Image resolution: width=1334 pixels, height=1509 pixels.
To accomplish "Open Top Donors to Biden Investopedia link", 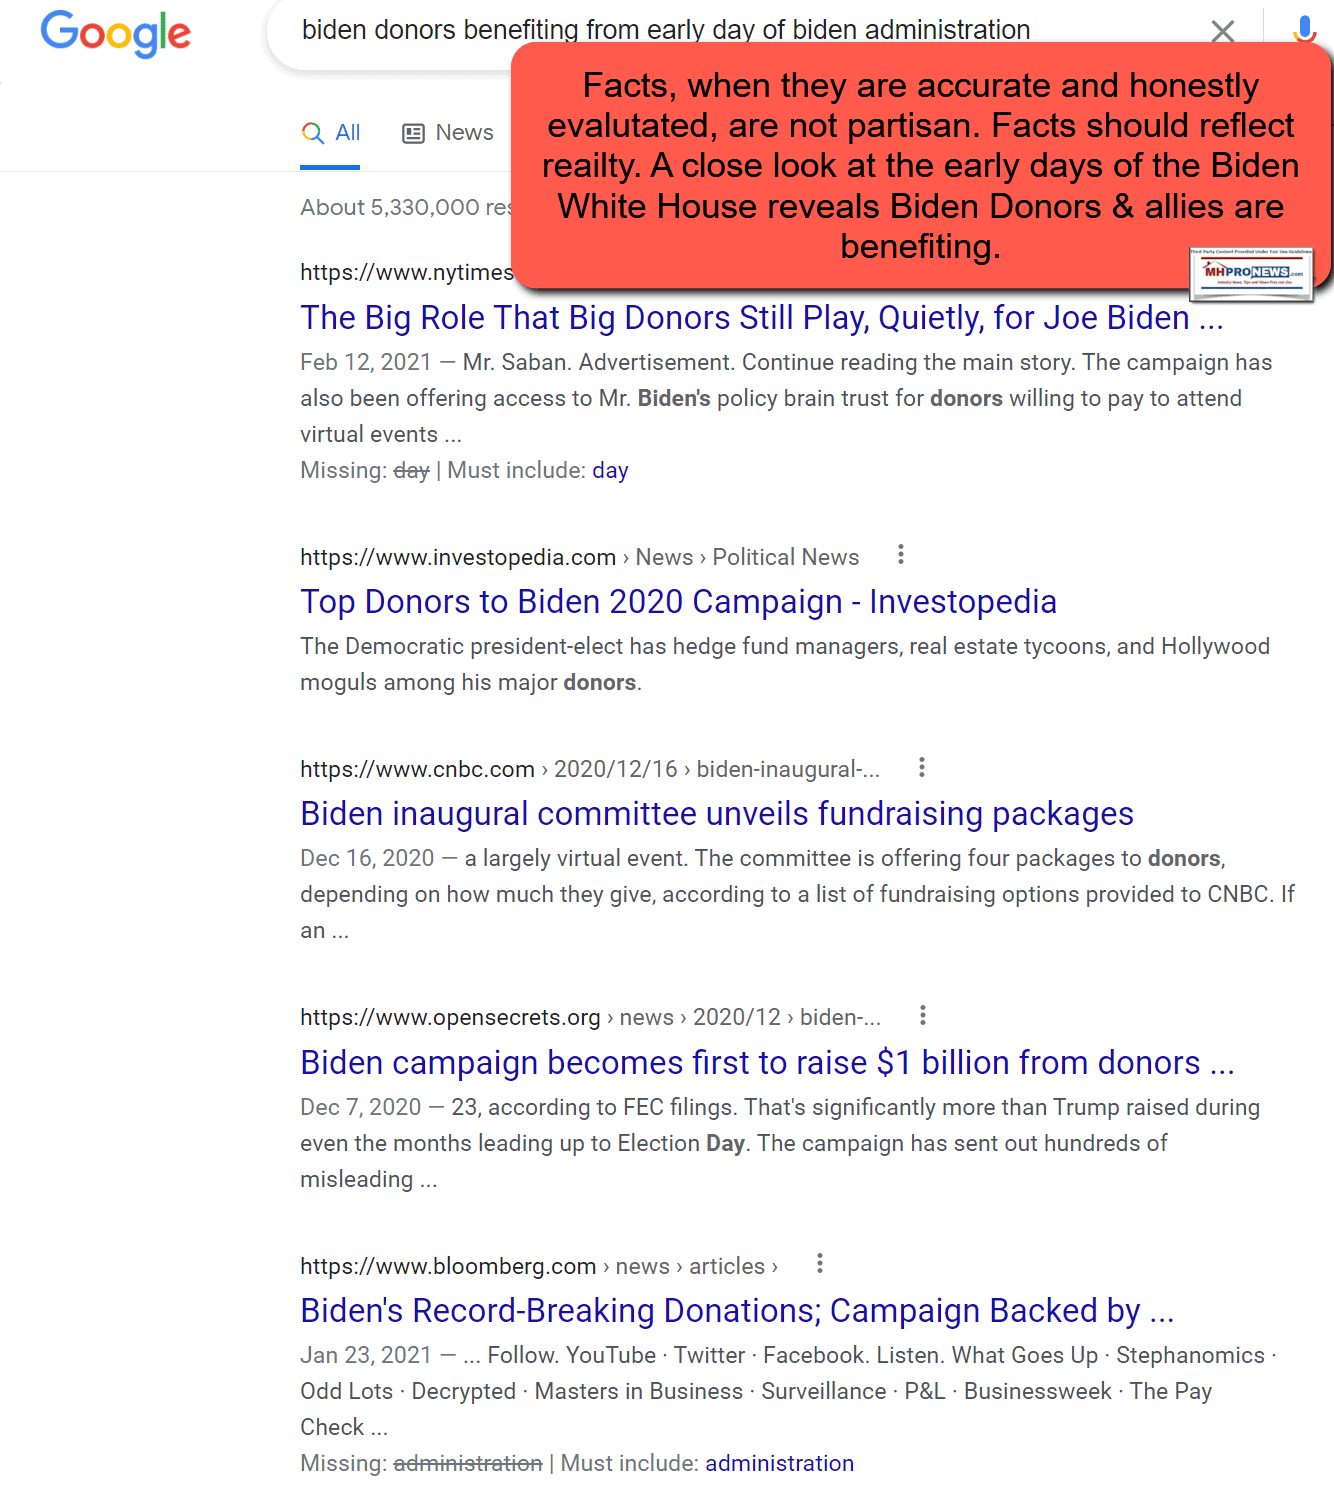I will [678, 602].
